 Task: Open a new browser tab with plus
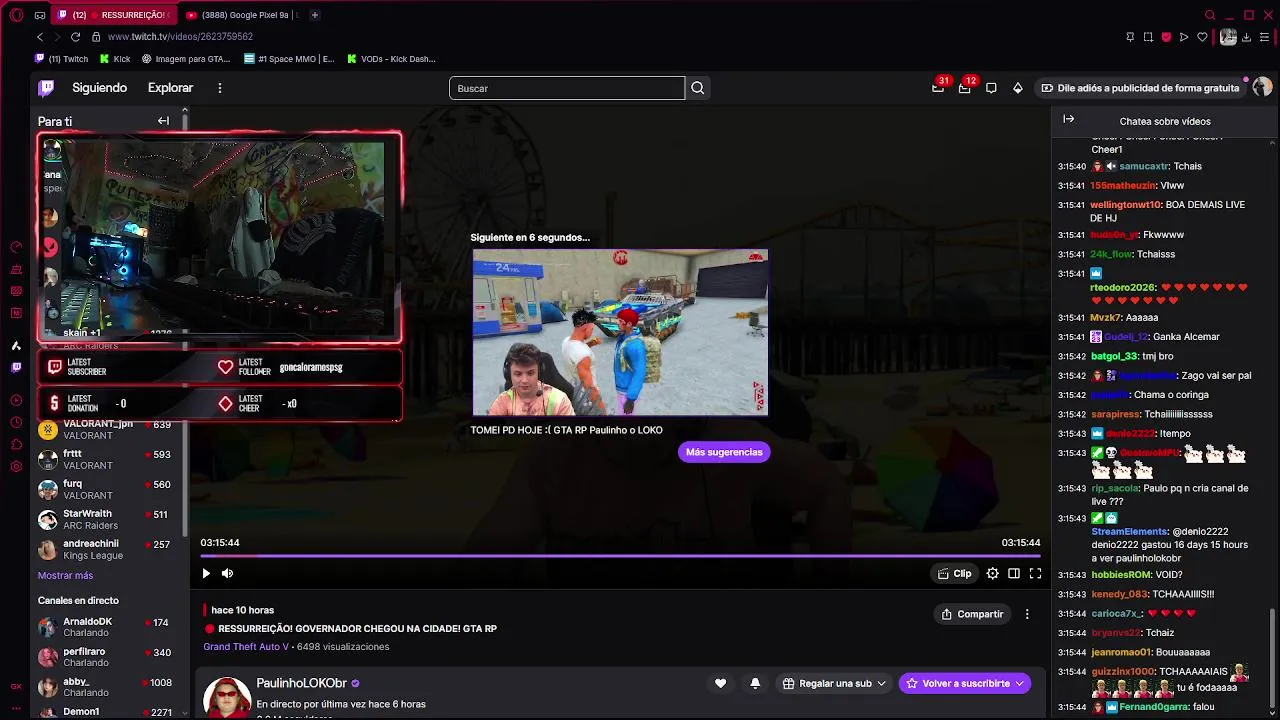[314, 15]
